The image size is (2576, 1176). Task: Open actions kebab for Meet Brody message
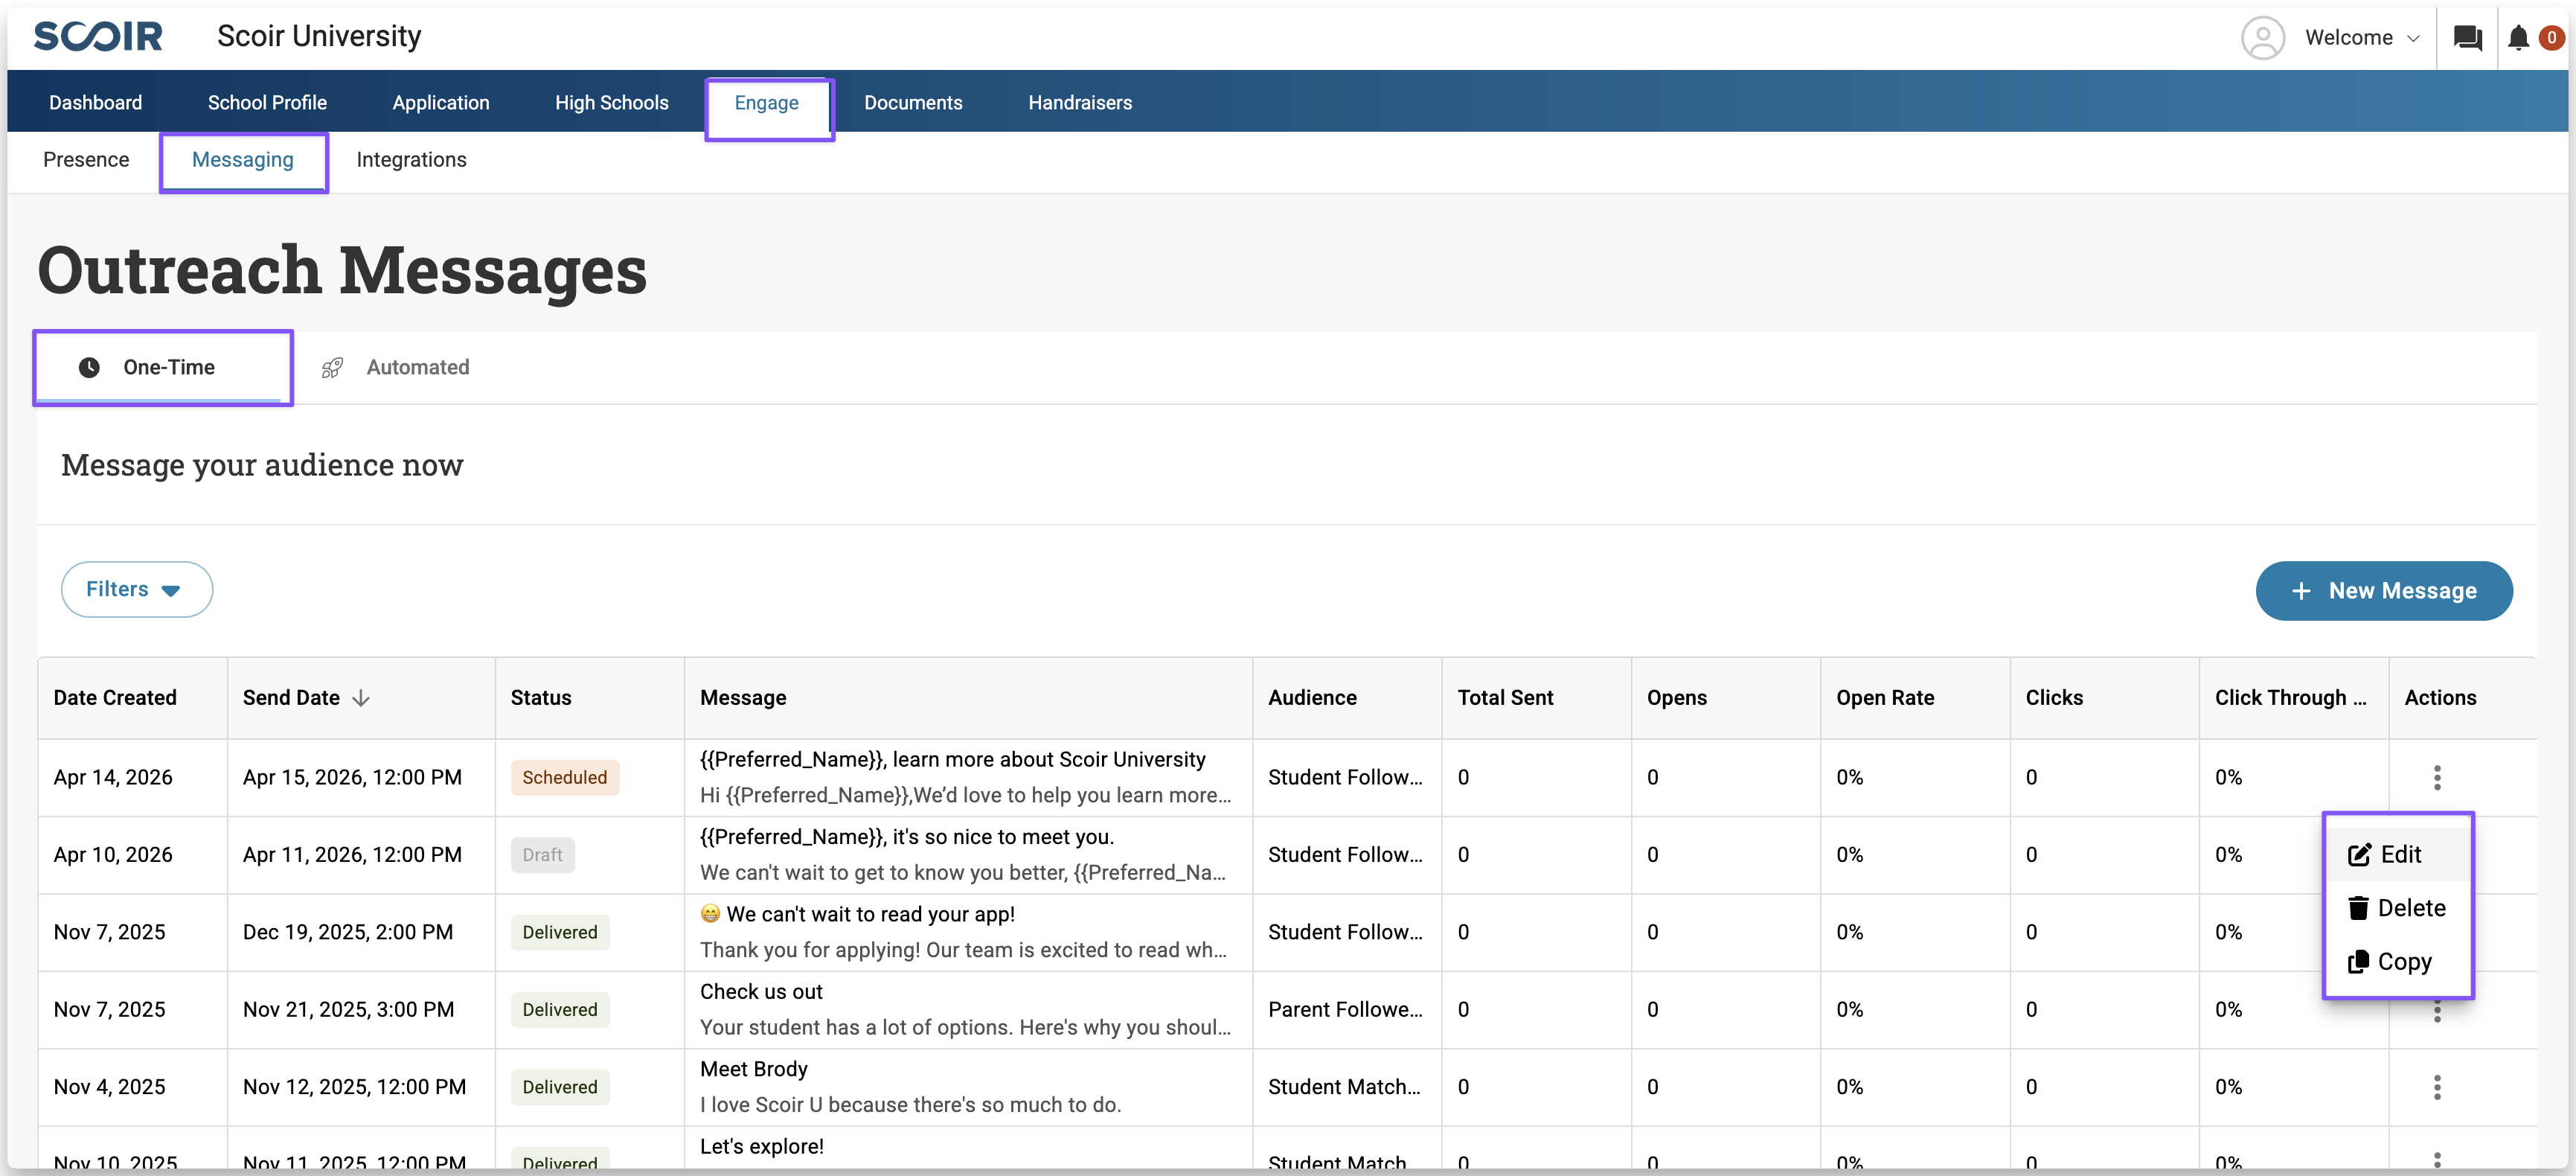tap(2437, 1087)
